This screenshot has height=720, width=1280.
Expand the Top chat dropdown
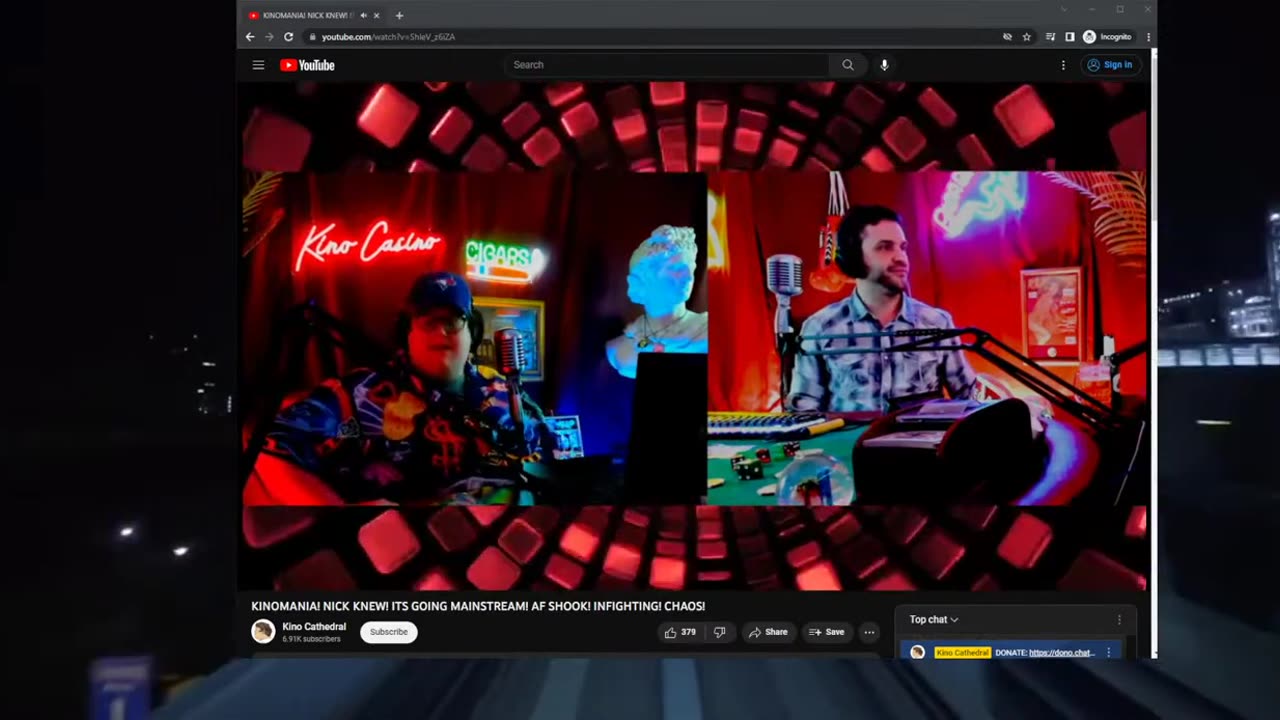[x=934, y=620]
